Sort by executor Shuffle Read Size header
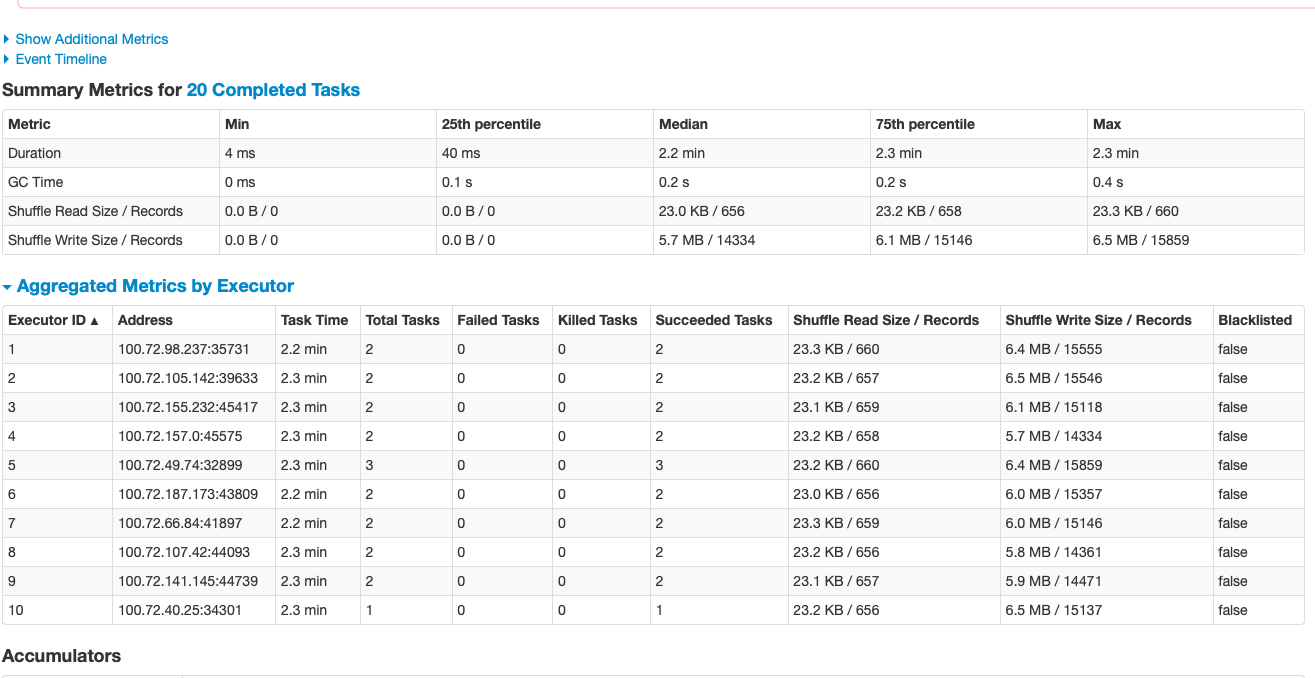1315x678 pixels. coord(886,320)
